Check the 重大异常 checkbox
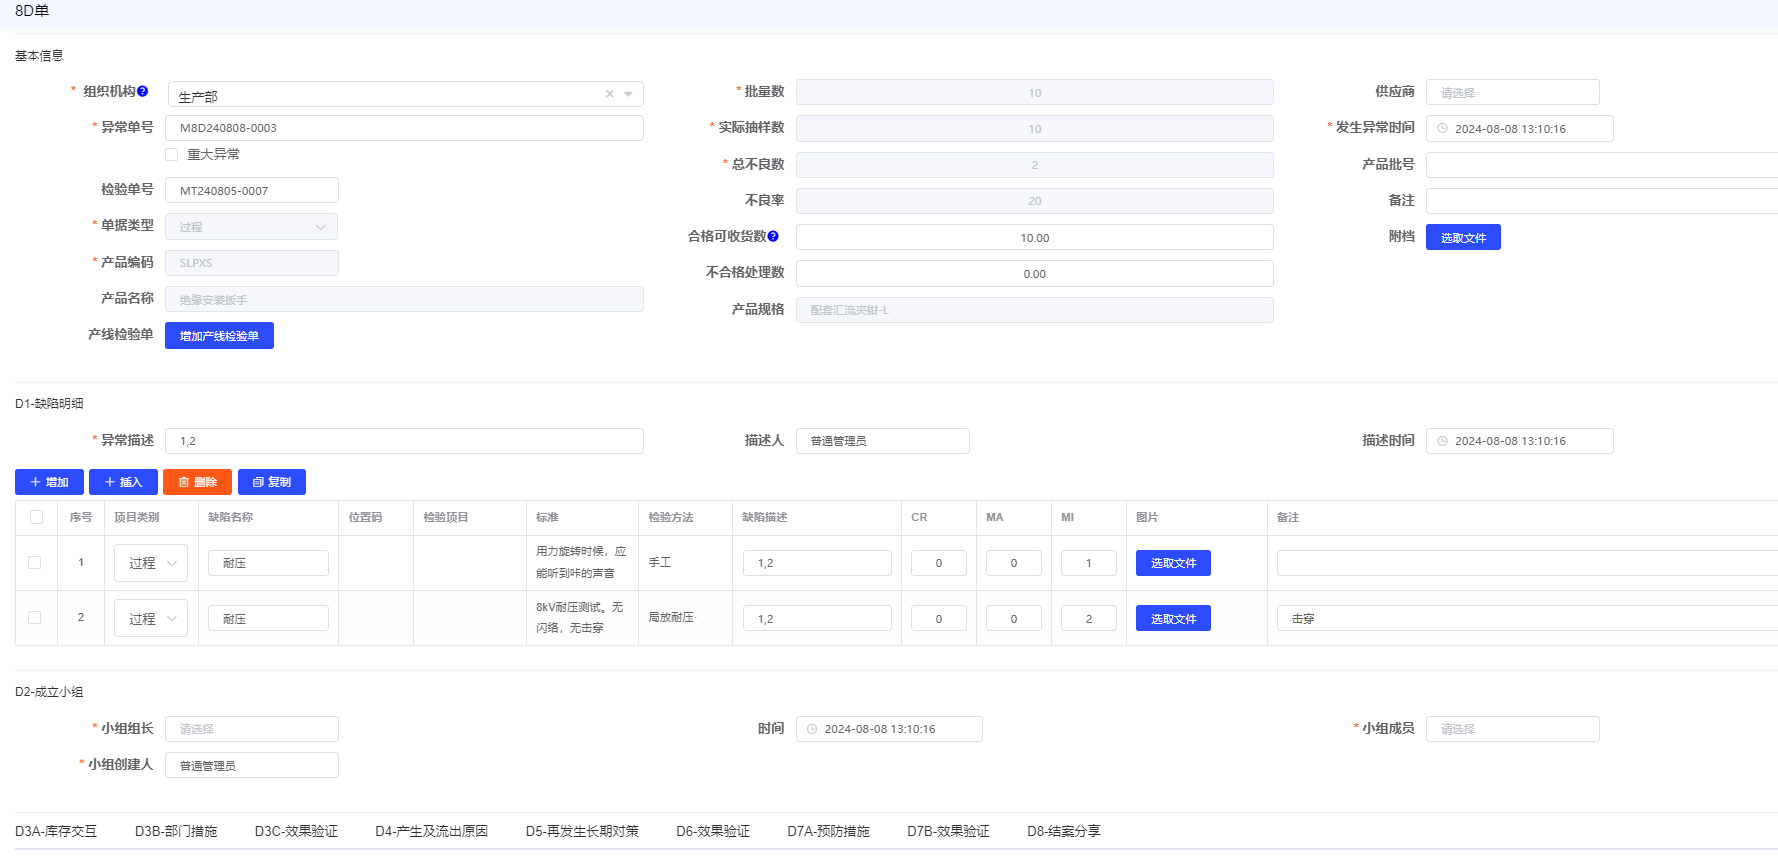This screenshot has height=865, width=1778. (172, 154)
